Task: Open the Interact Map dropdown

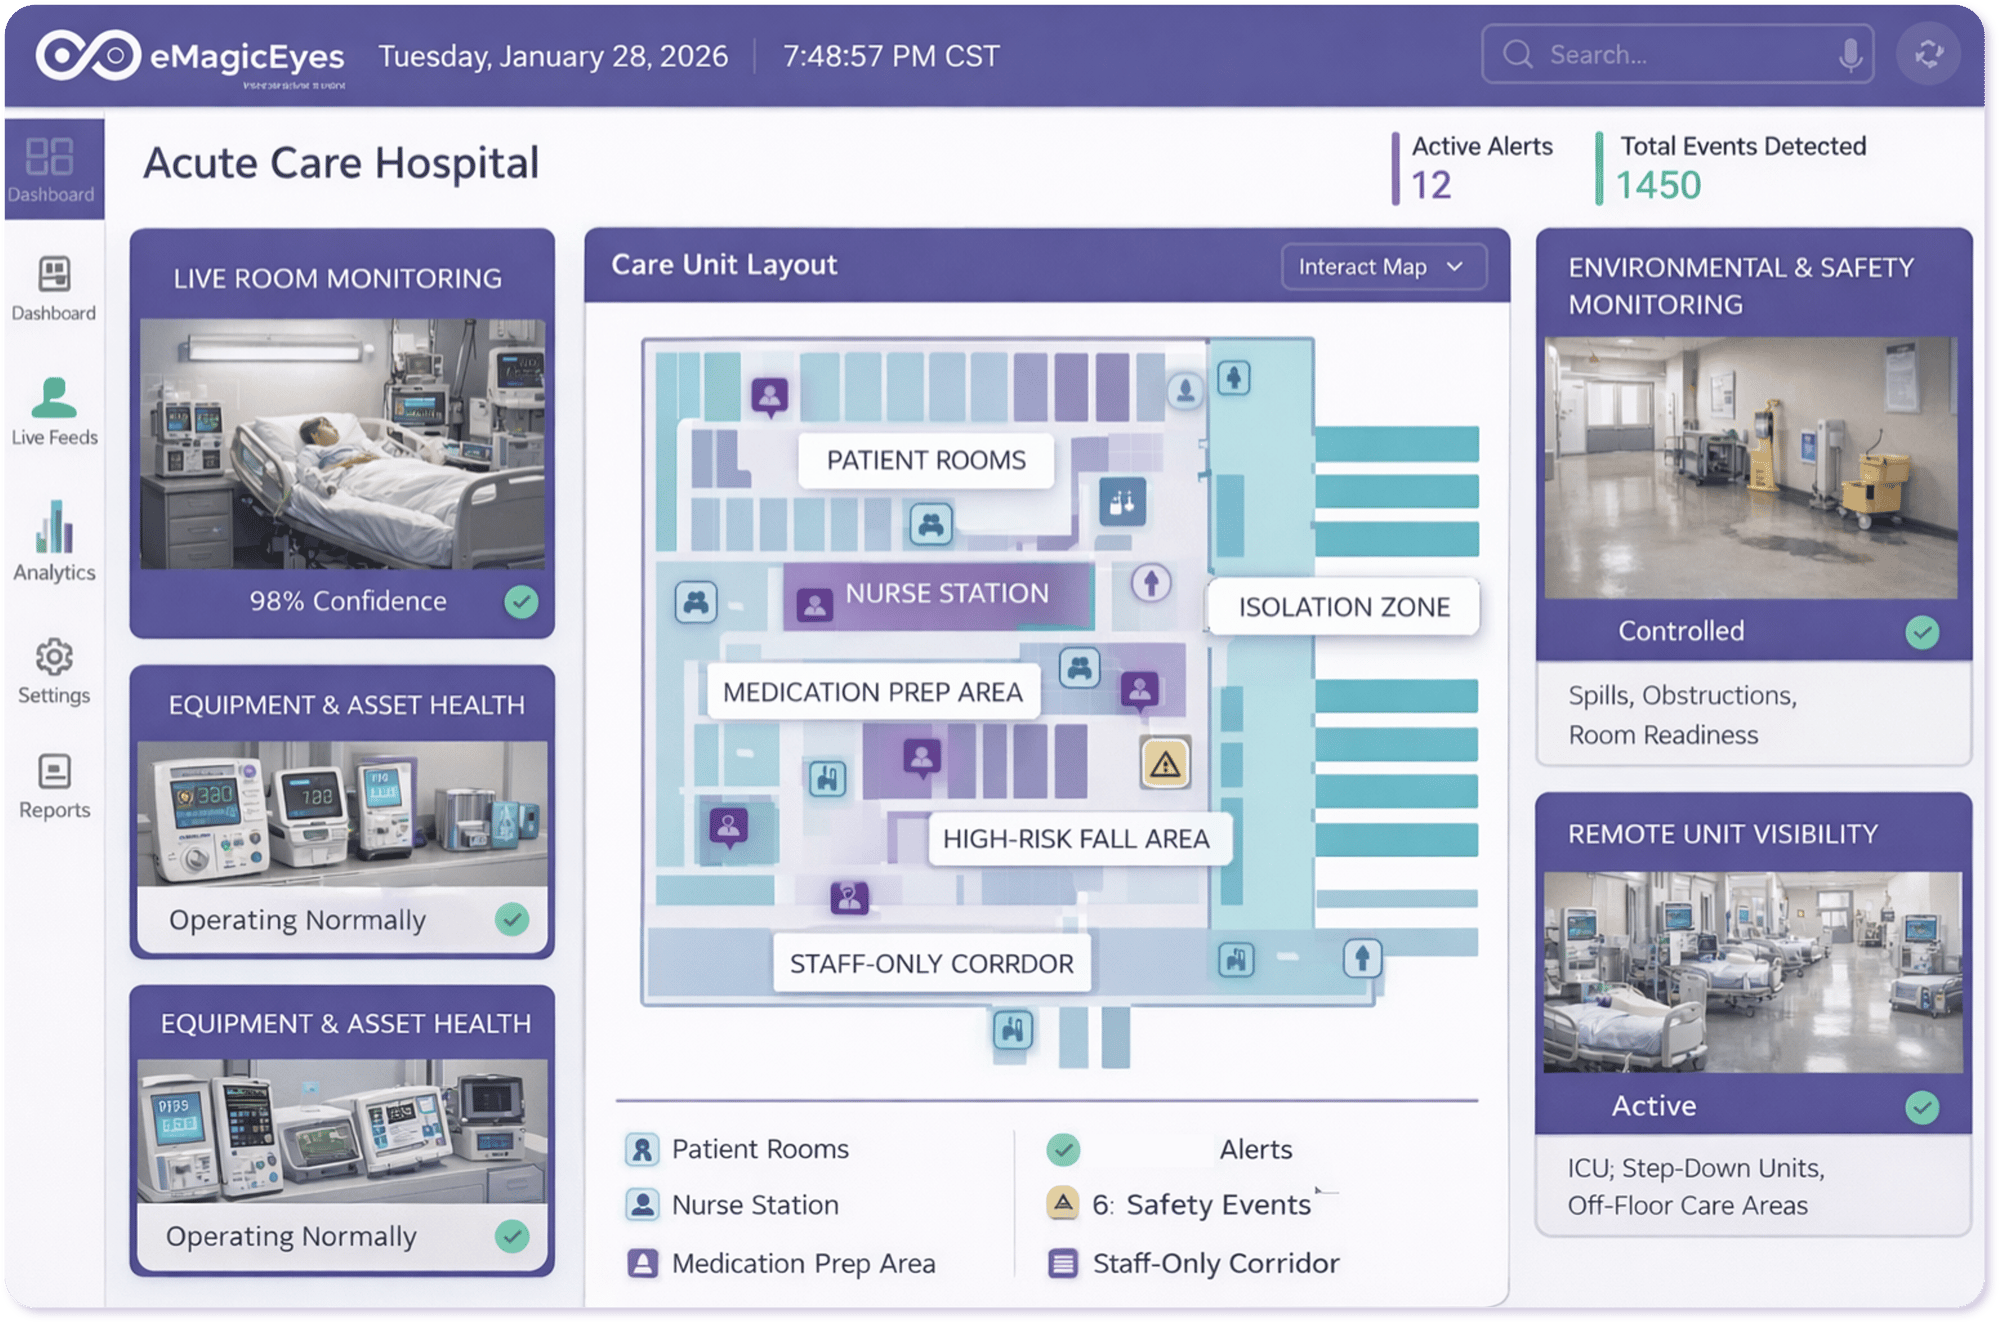Action: (1383, 266)
